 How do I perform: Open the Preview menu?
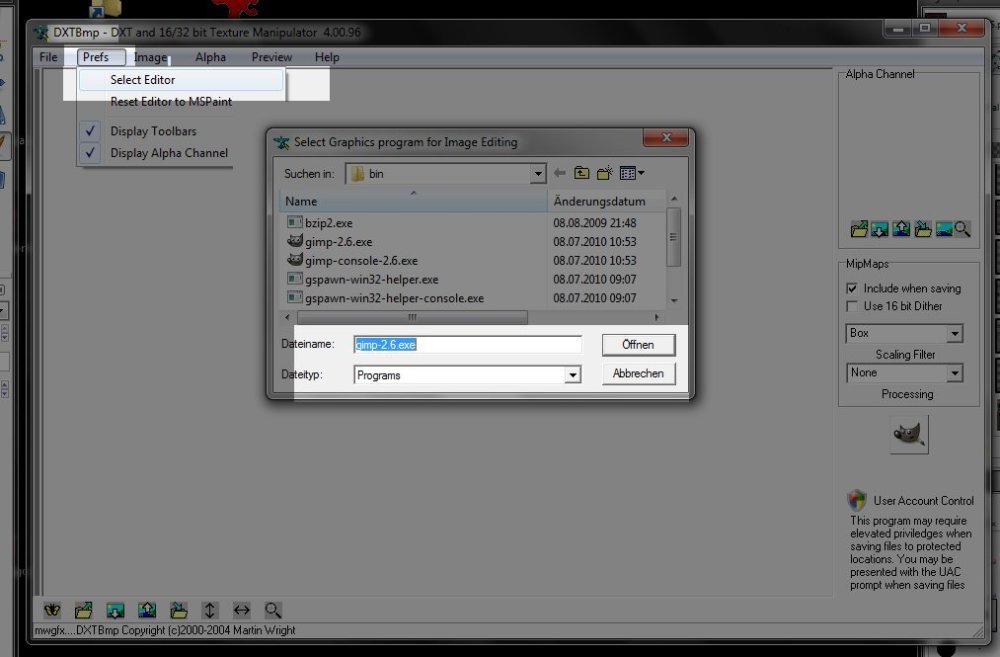pos(272,57)
